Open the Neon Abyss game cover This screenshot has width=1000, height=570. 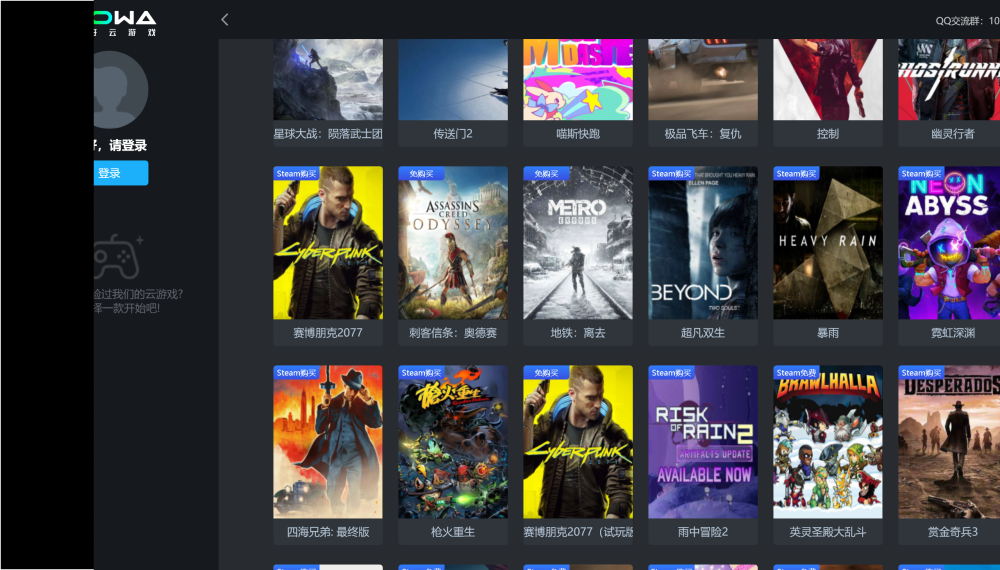[949, 243]
